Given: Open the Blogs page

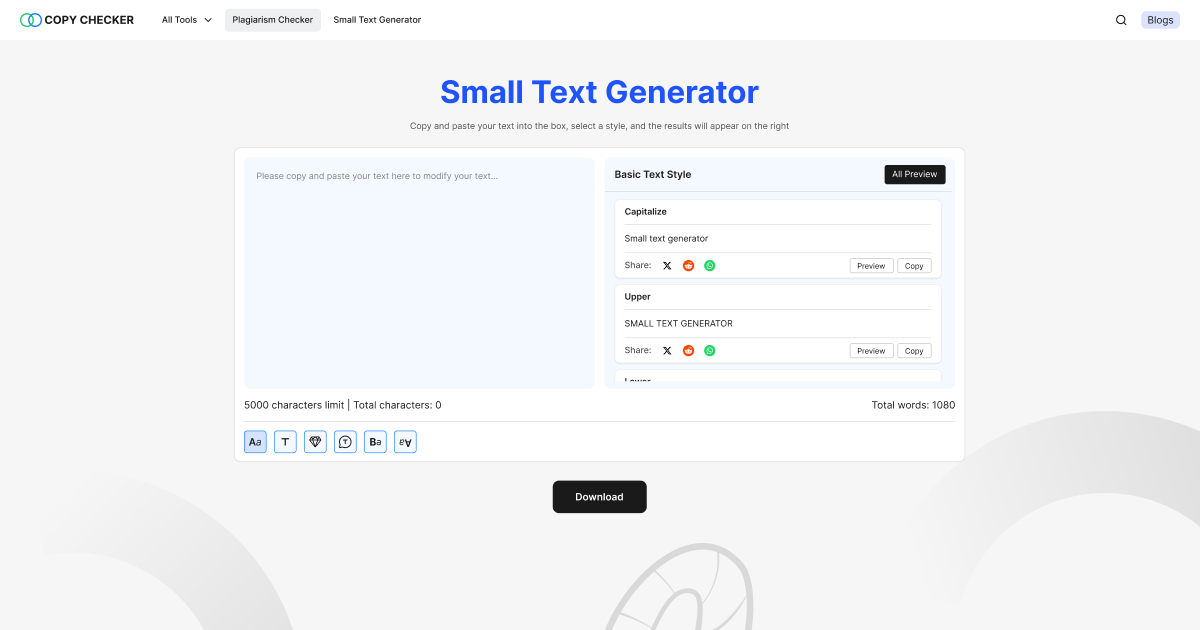Looking at the screenshot, I should 1160,19.
